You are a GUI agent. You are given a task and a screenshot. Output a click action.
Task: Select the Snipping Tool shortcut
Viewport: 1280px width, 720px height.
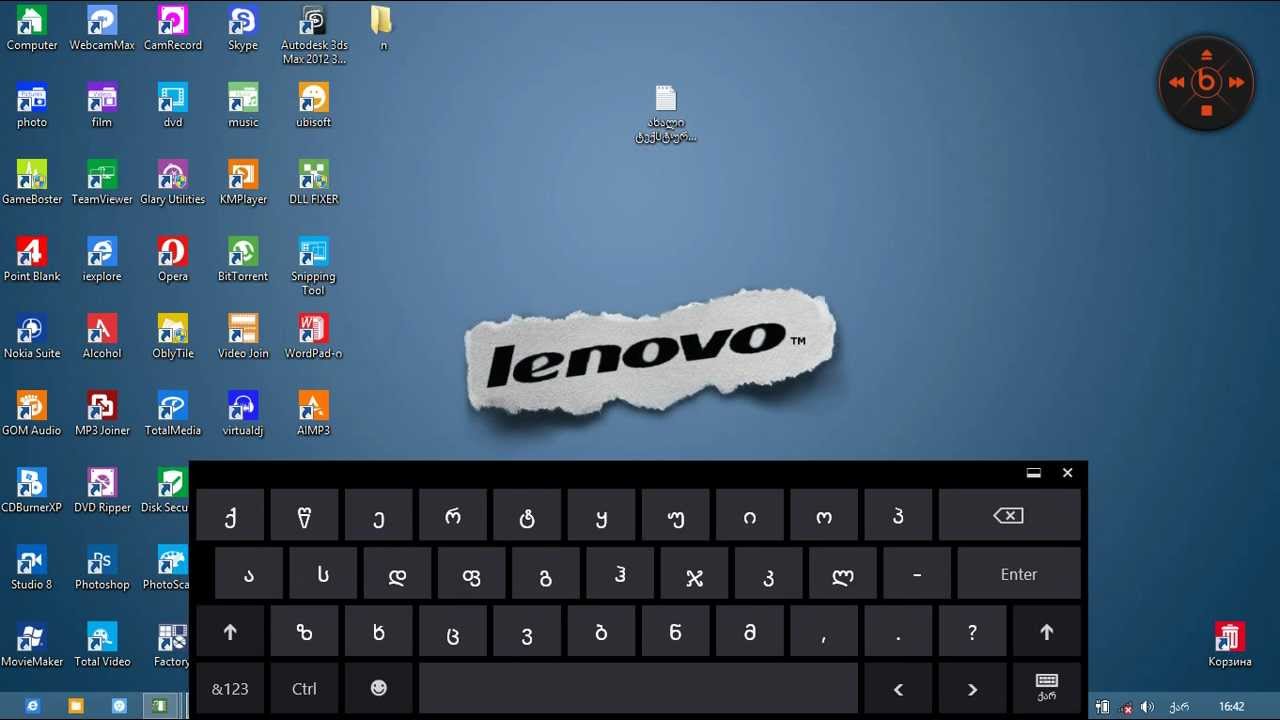[x=314, y=266]
